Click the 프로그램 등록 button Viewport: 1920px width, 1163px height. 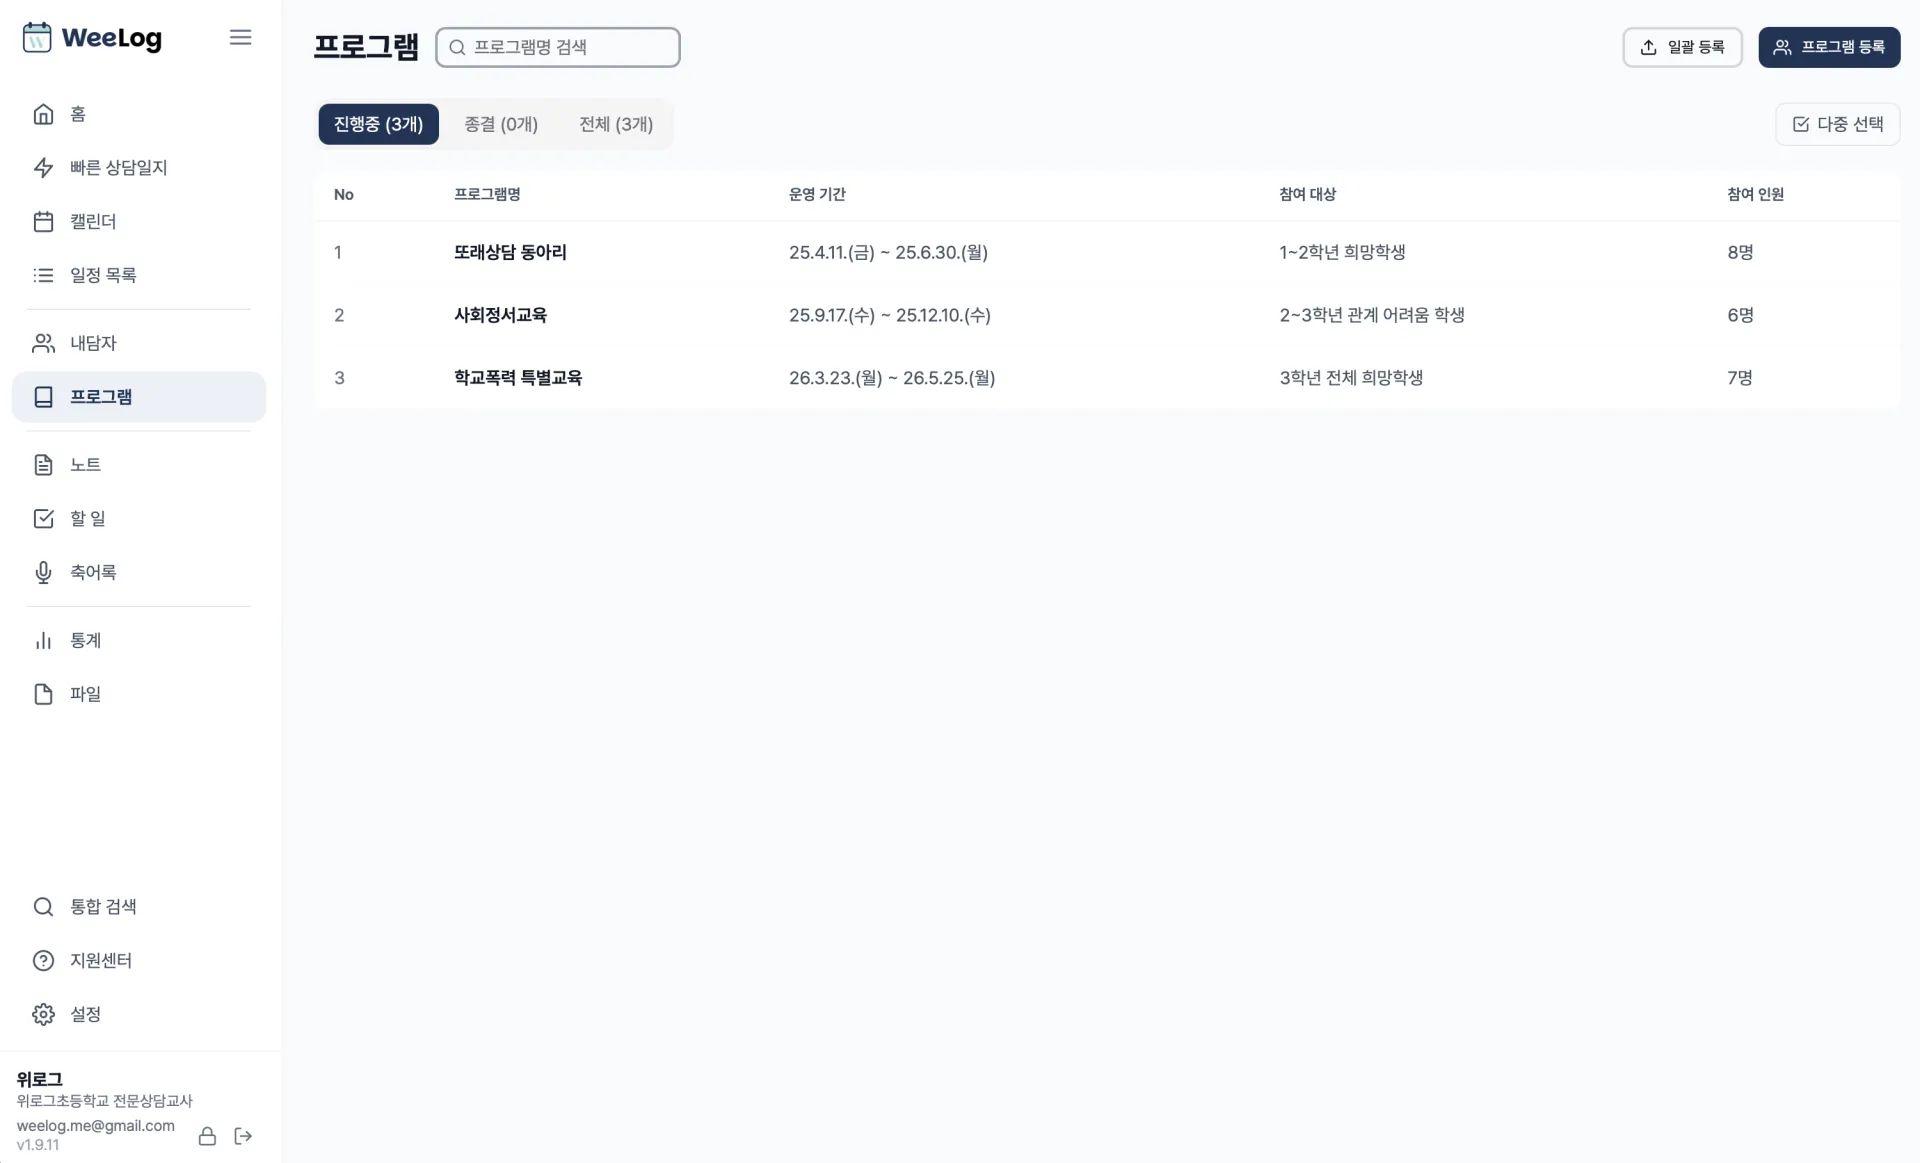tap(1829, 47)
